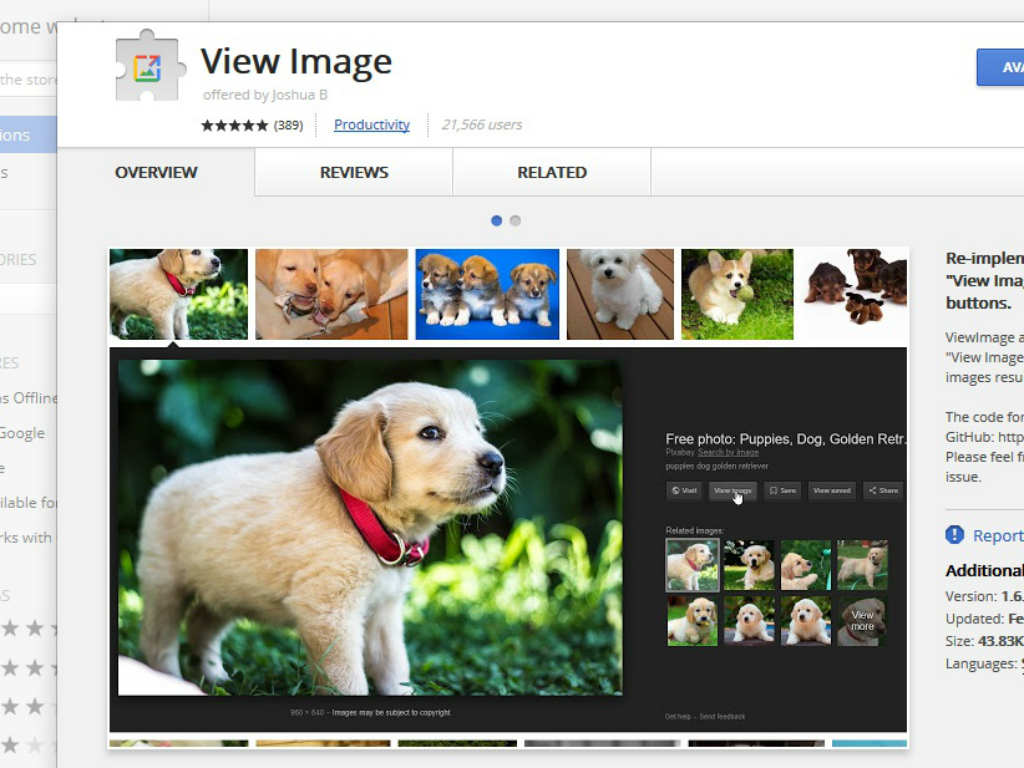The height and width of the screenshot is (768, 1024).
Task: Open the Overview tab
Action: coord(156,172)
